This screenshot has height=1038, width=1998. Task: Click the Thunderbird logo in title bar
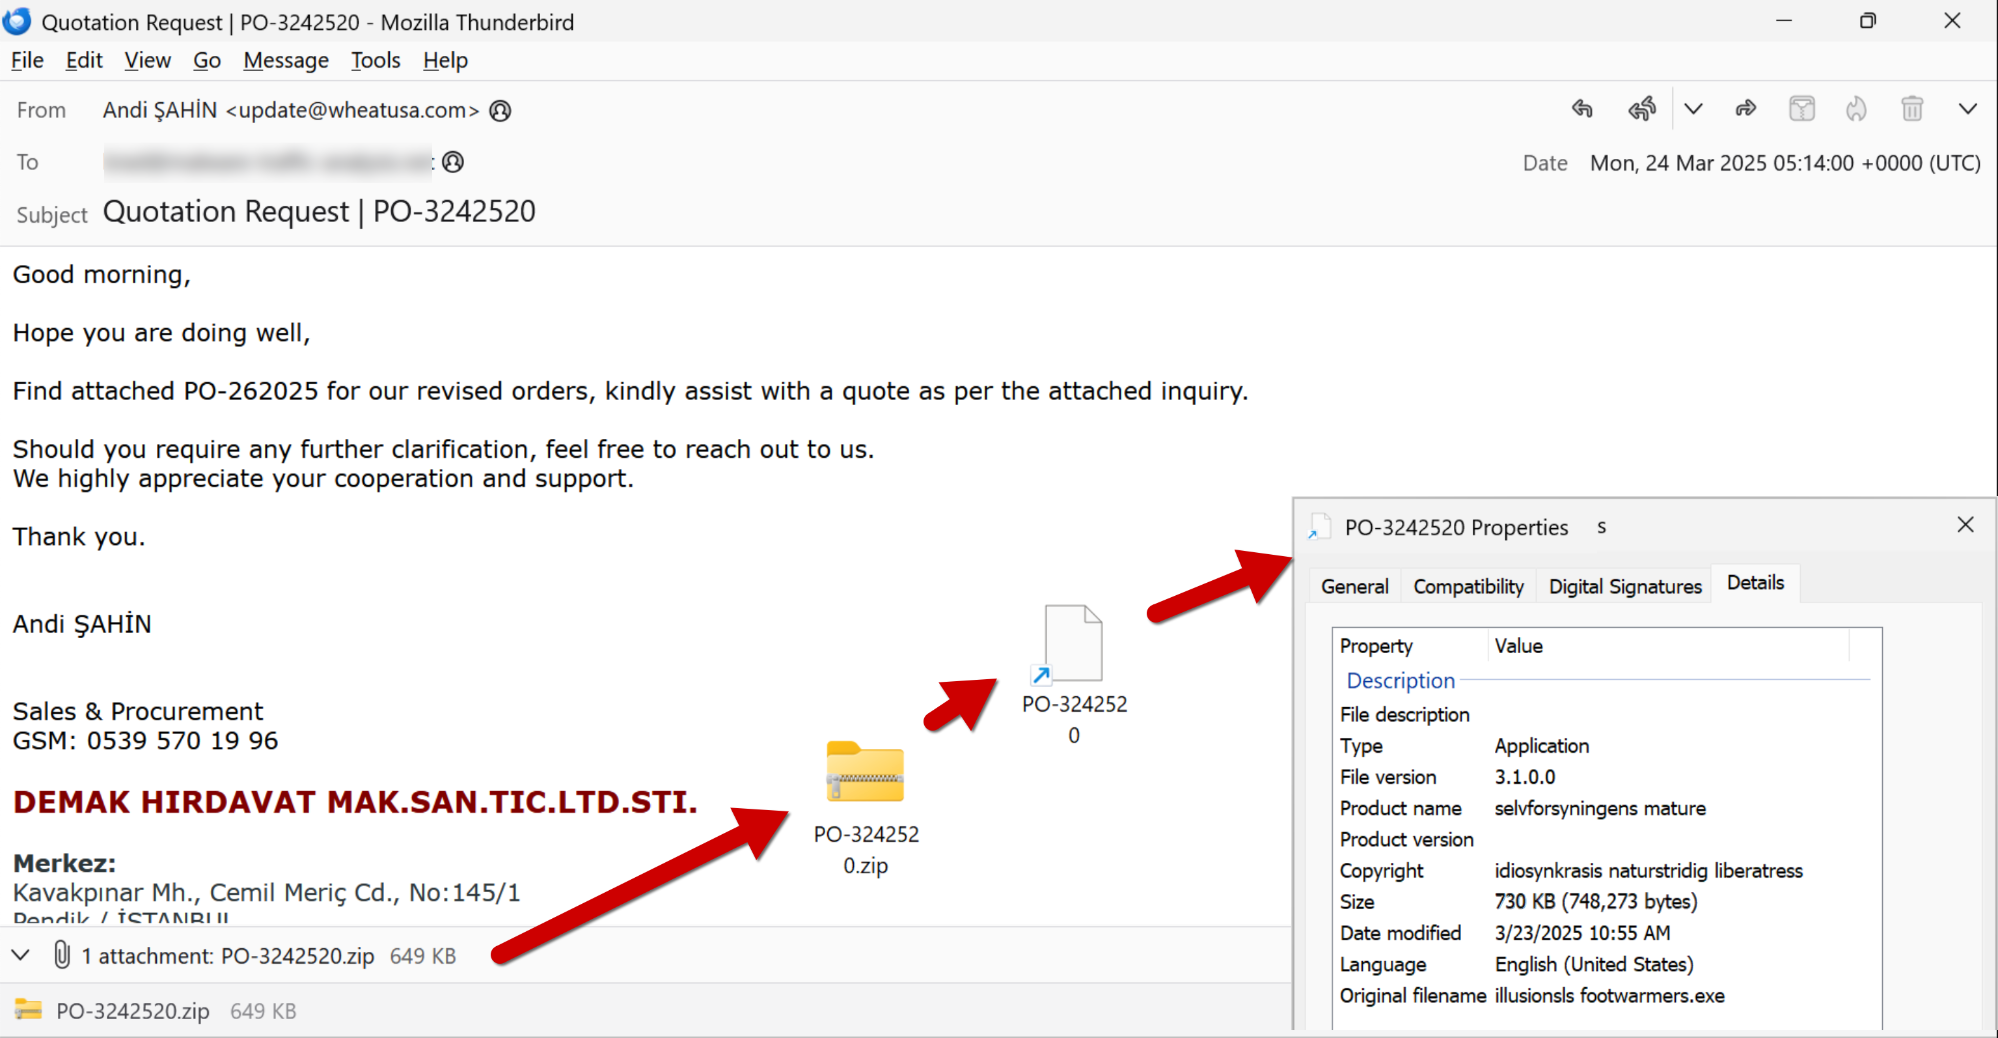pyautogui.click(x=17, y=21)
